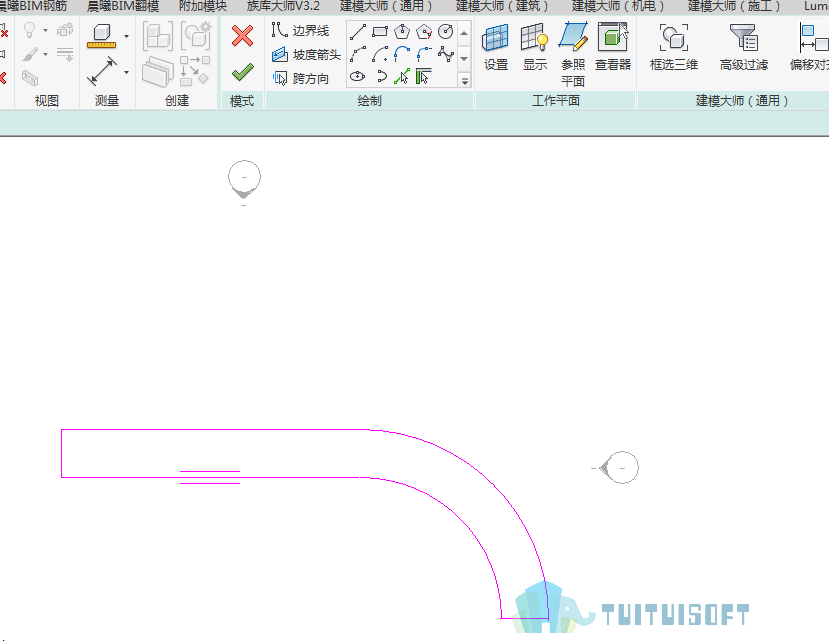Click the 跨方向 span direction button

tap(300, 78)
